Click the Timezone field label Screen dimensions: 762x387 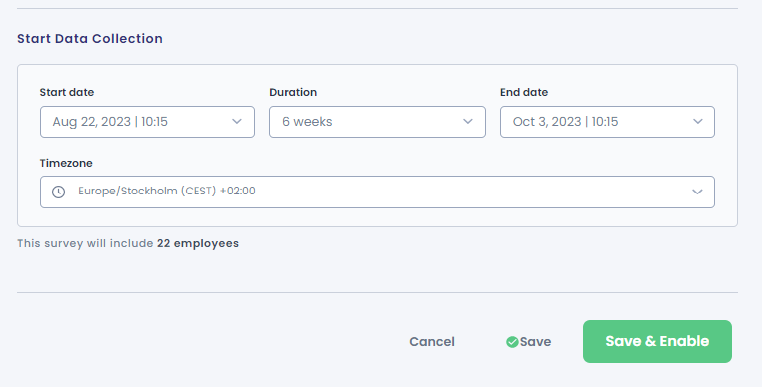66,163
